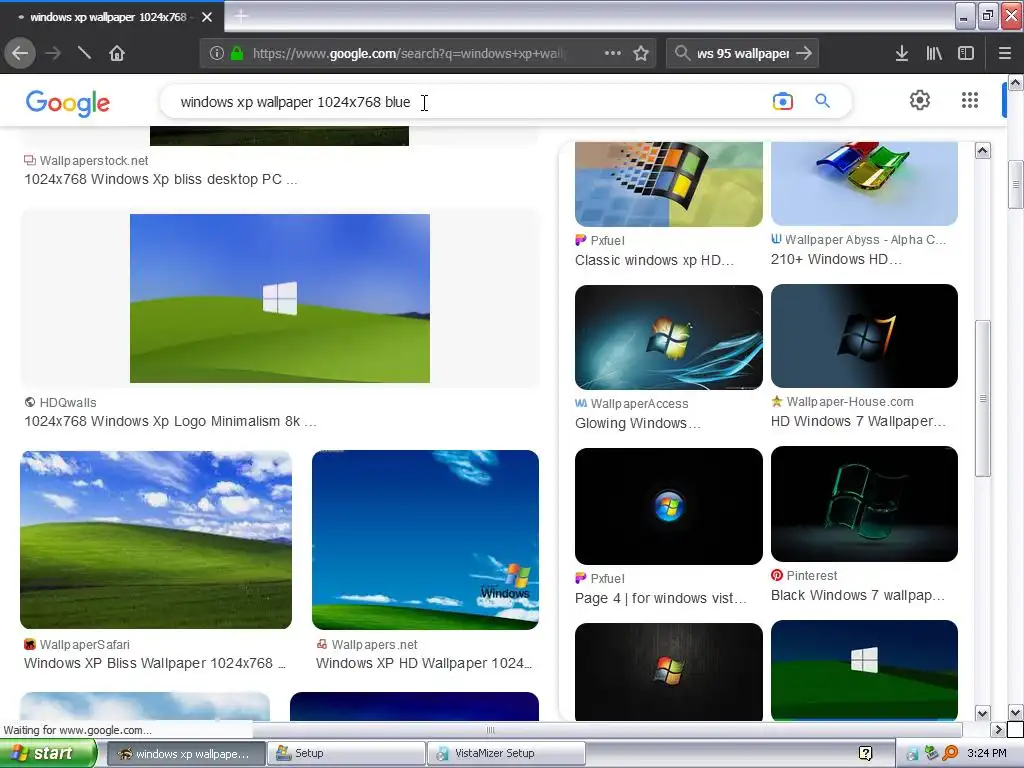Select the windows xp wallpaper 1024x768 tab
The image size is (1024, 768).
tap(112, 17)
